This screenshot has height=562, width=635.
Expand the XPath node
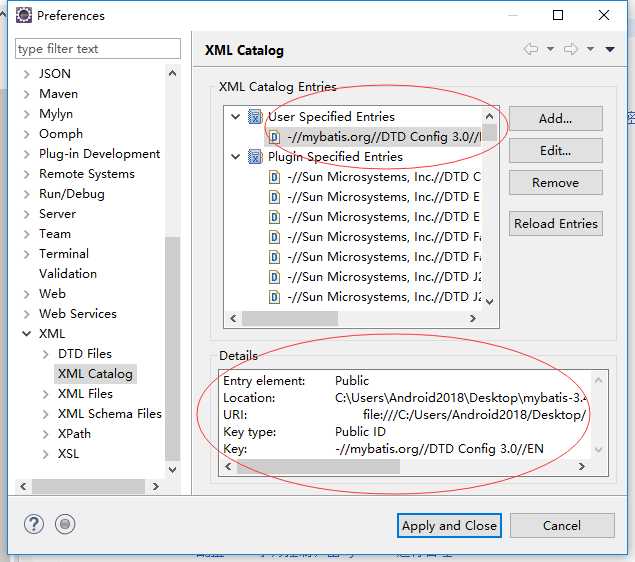45,434
